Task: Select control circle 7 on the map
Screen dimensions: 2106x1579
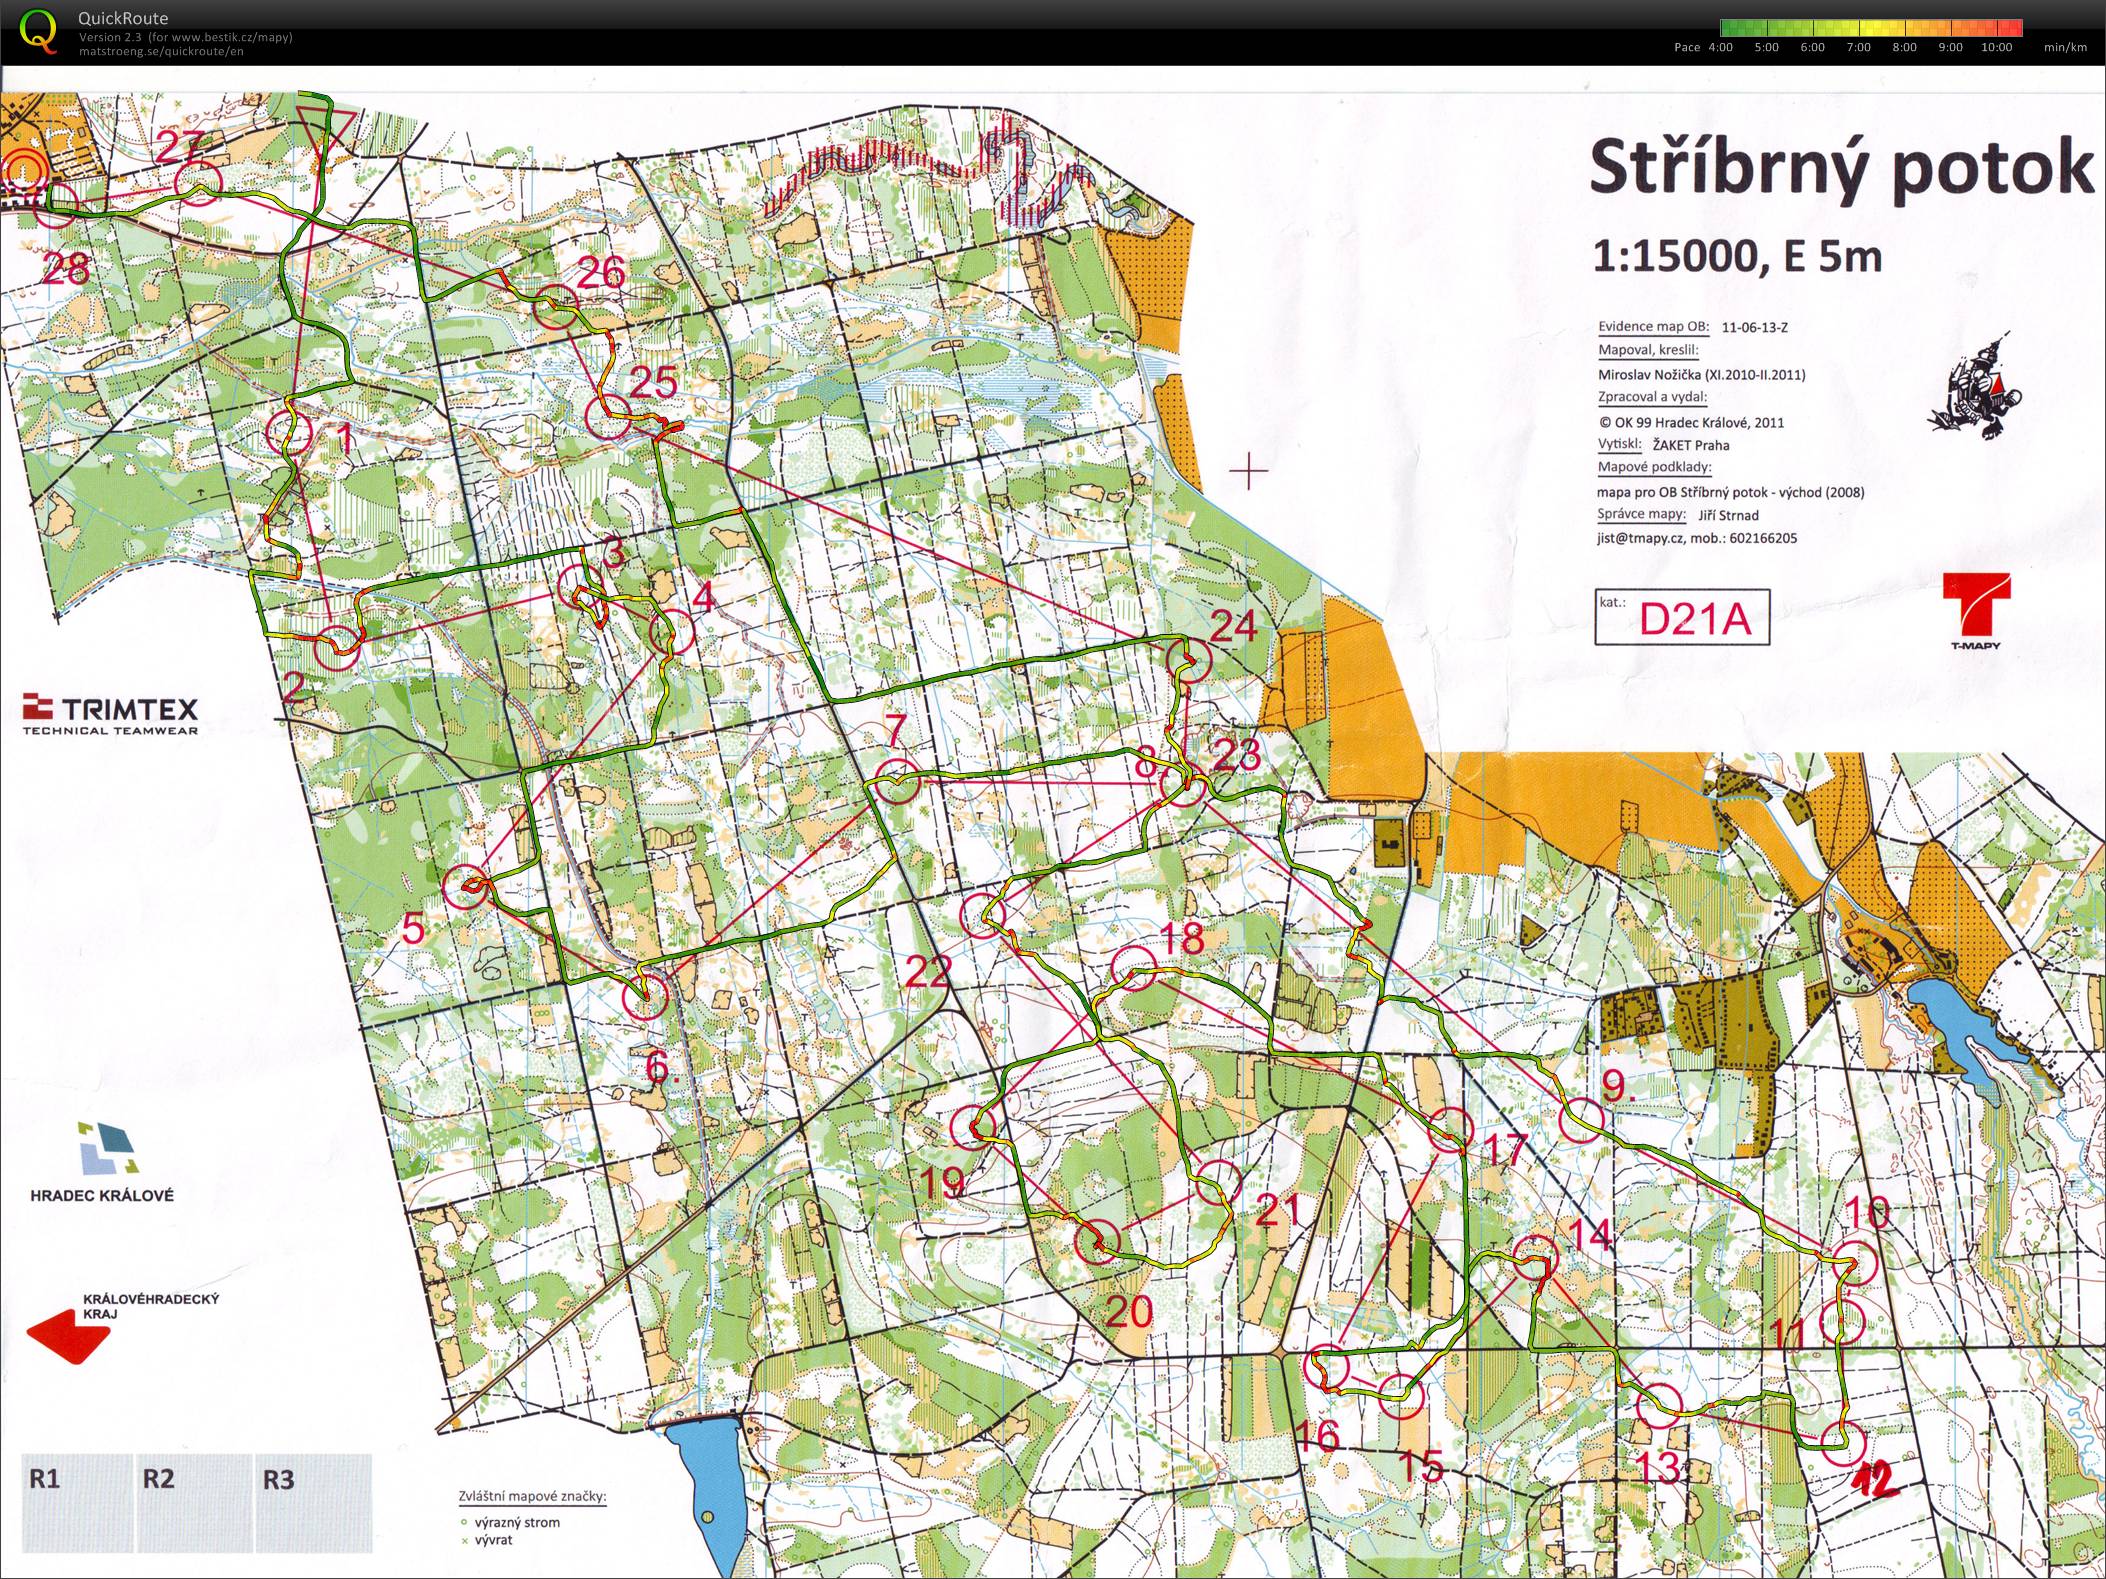Action: pyautogui.click(x=896, y=783)
